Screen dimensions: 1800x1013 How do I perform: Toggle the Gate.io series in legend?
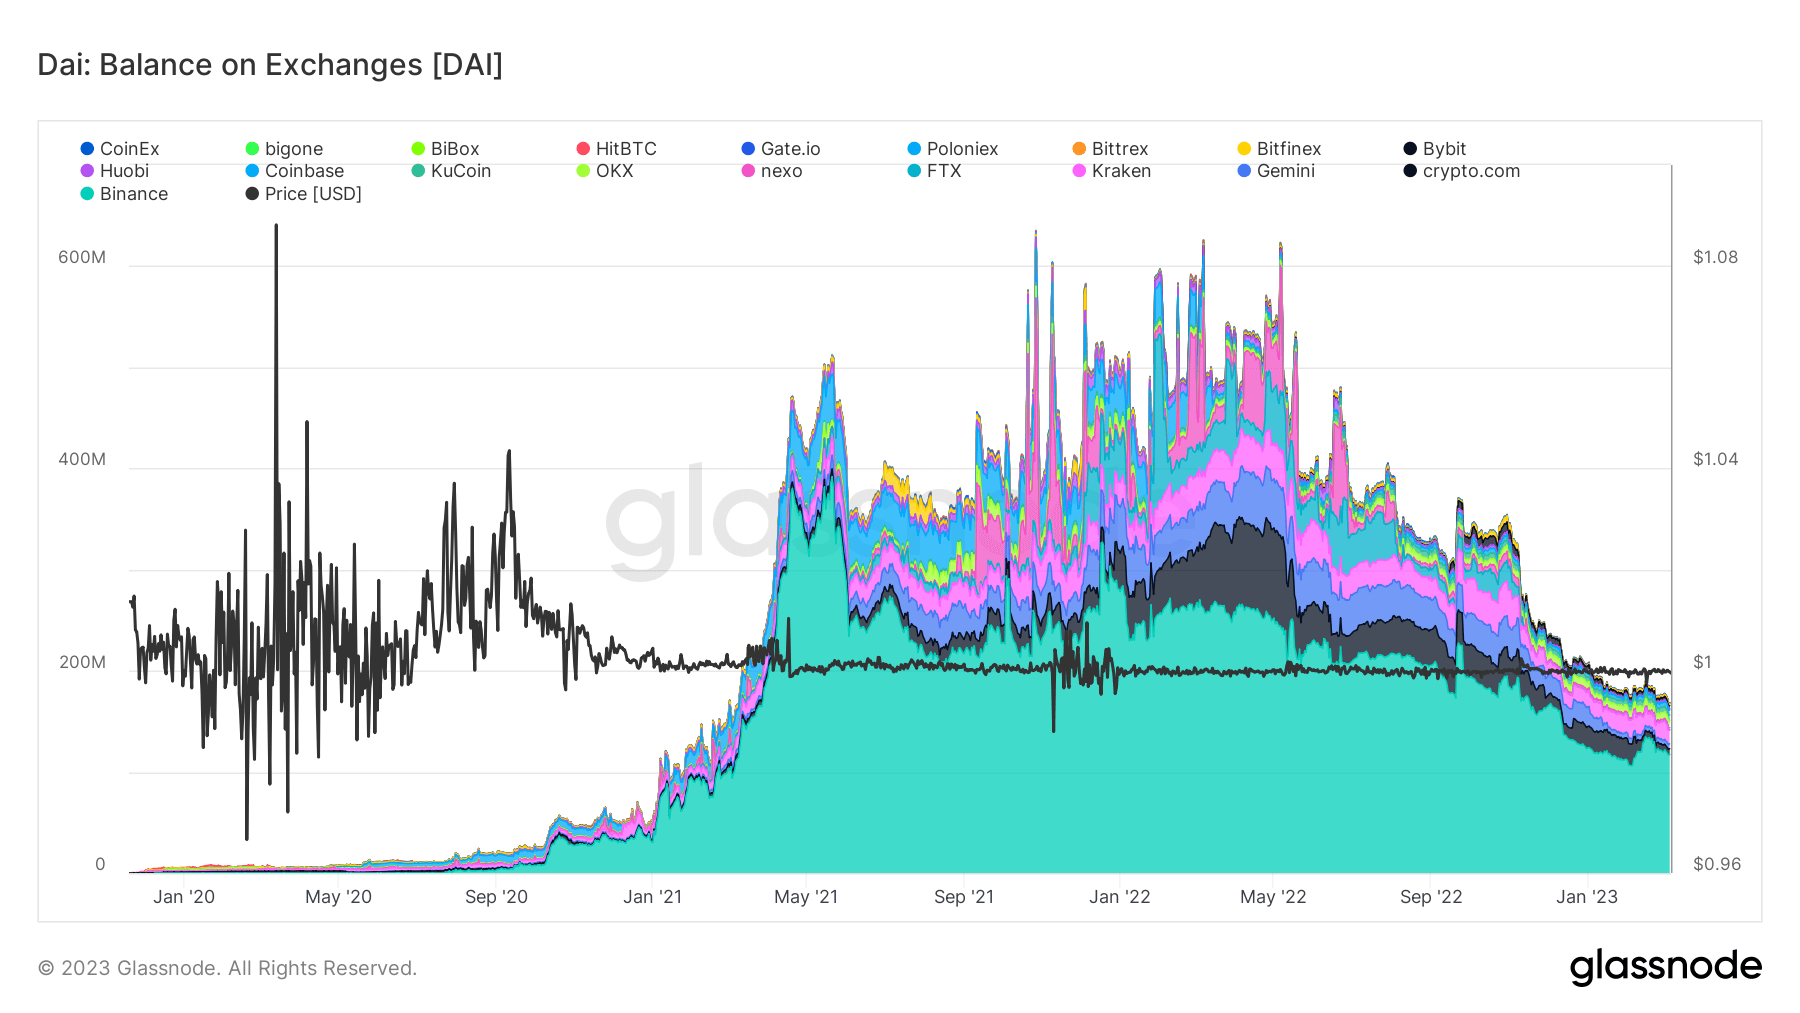[x=780, y=149]
